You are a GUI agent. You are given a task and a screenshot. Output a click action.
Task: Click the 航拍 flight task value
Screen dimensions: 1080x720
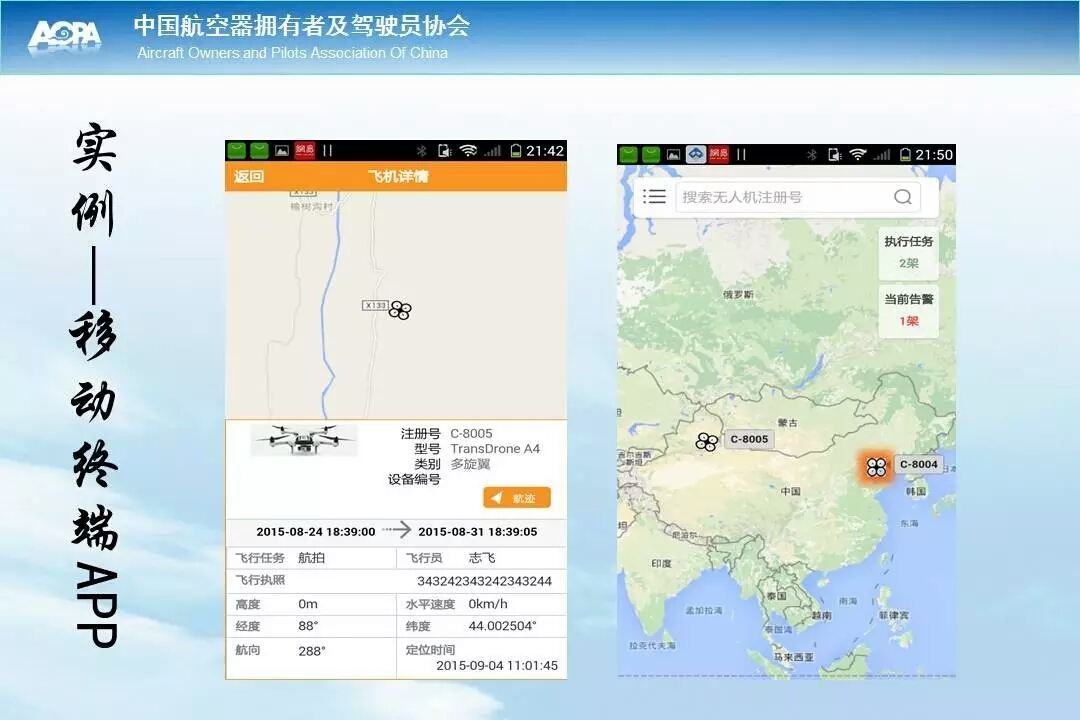pos(311,557)
